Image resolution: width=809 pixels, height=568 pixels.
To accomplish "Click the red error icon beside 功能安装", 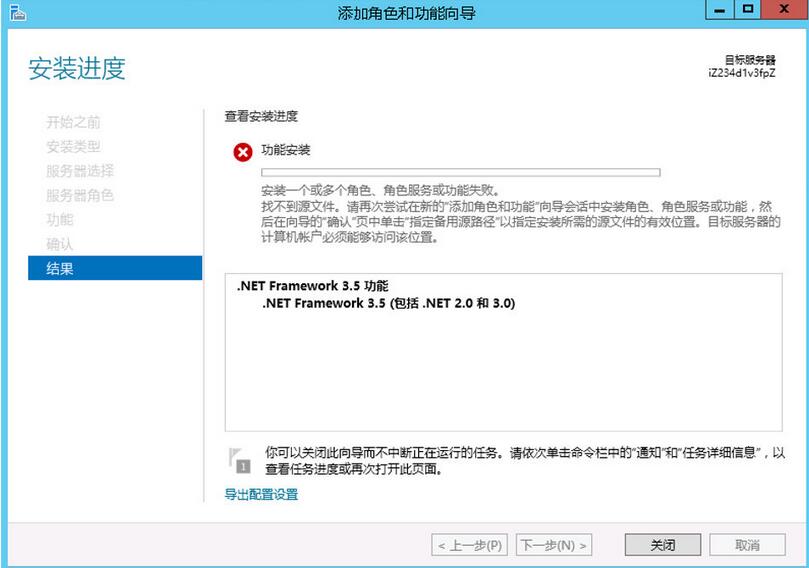I will [x=242, y=152].
